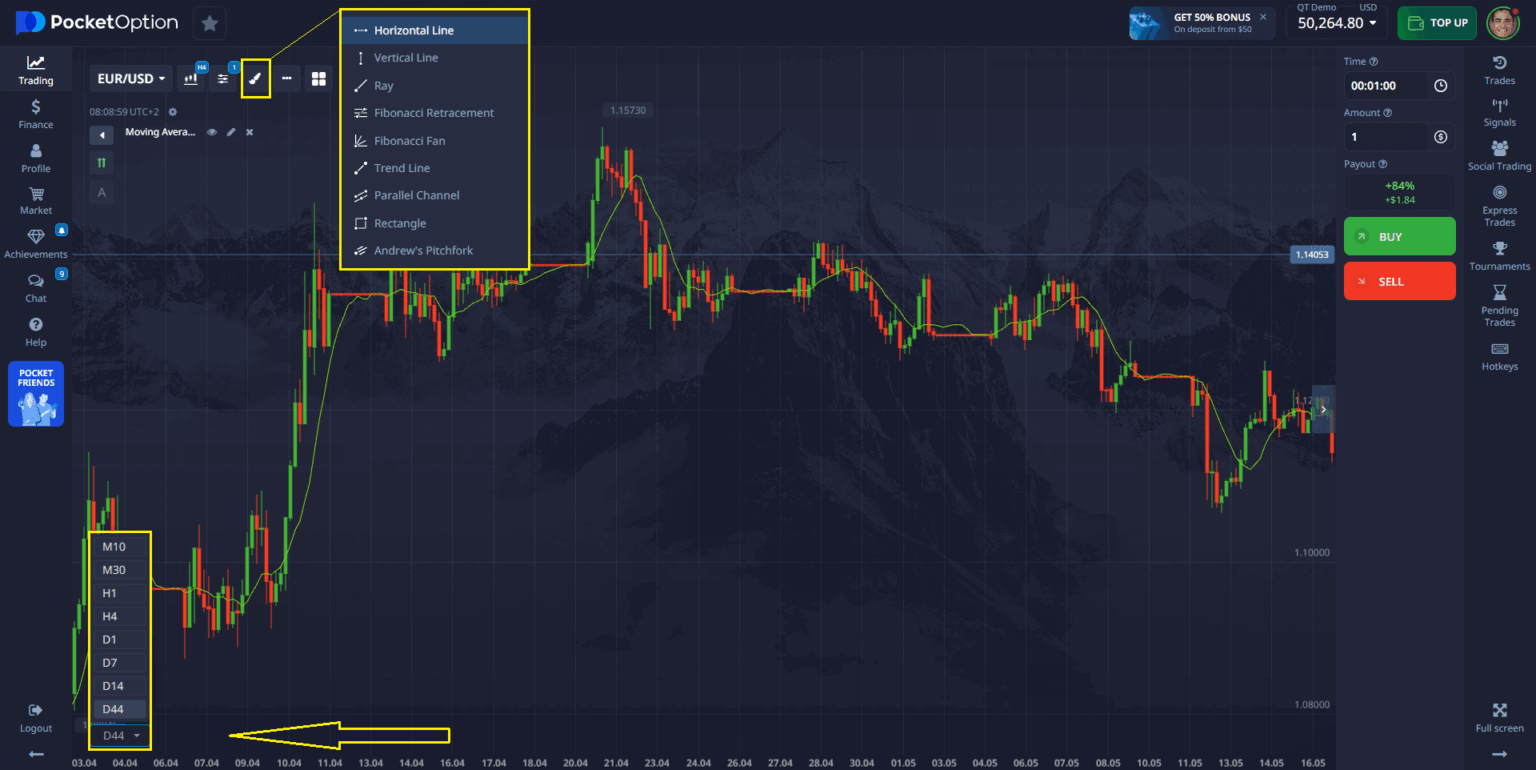Select Fibonacci Retracement from the drawing menu

pyautogui.click(x=433, y=112)
